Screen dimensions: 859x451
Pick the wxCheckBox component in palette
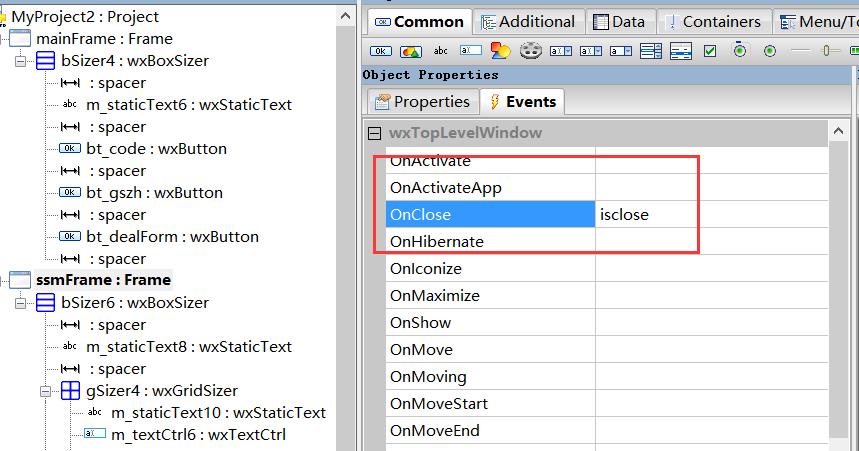tap(710, 51)
